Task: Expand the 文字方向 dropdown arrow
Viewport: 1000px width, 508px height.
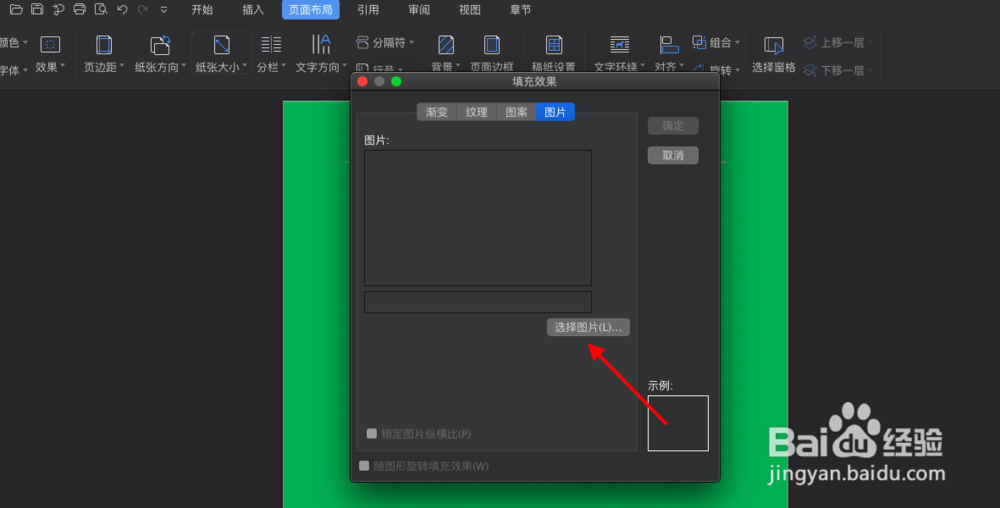Action: point(345,66)
